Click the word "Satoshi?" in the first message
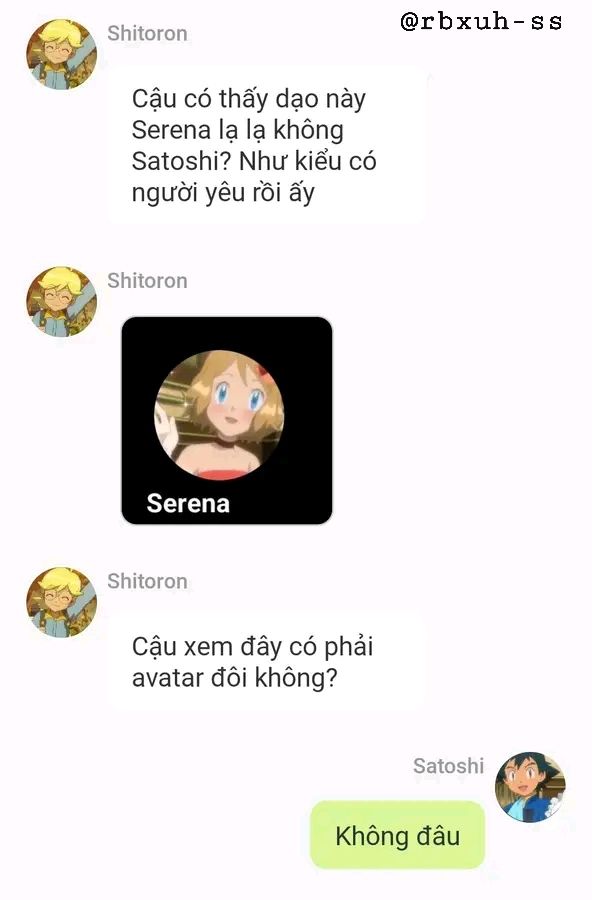 click(x=181, y=161)
